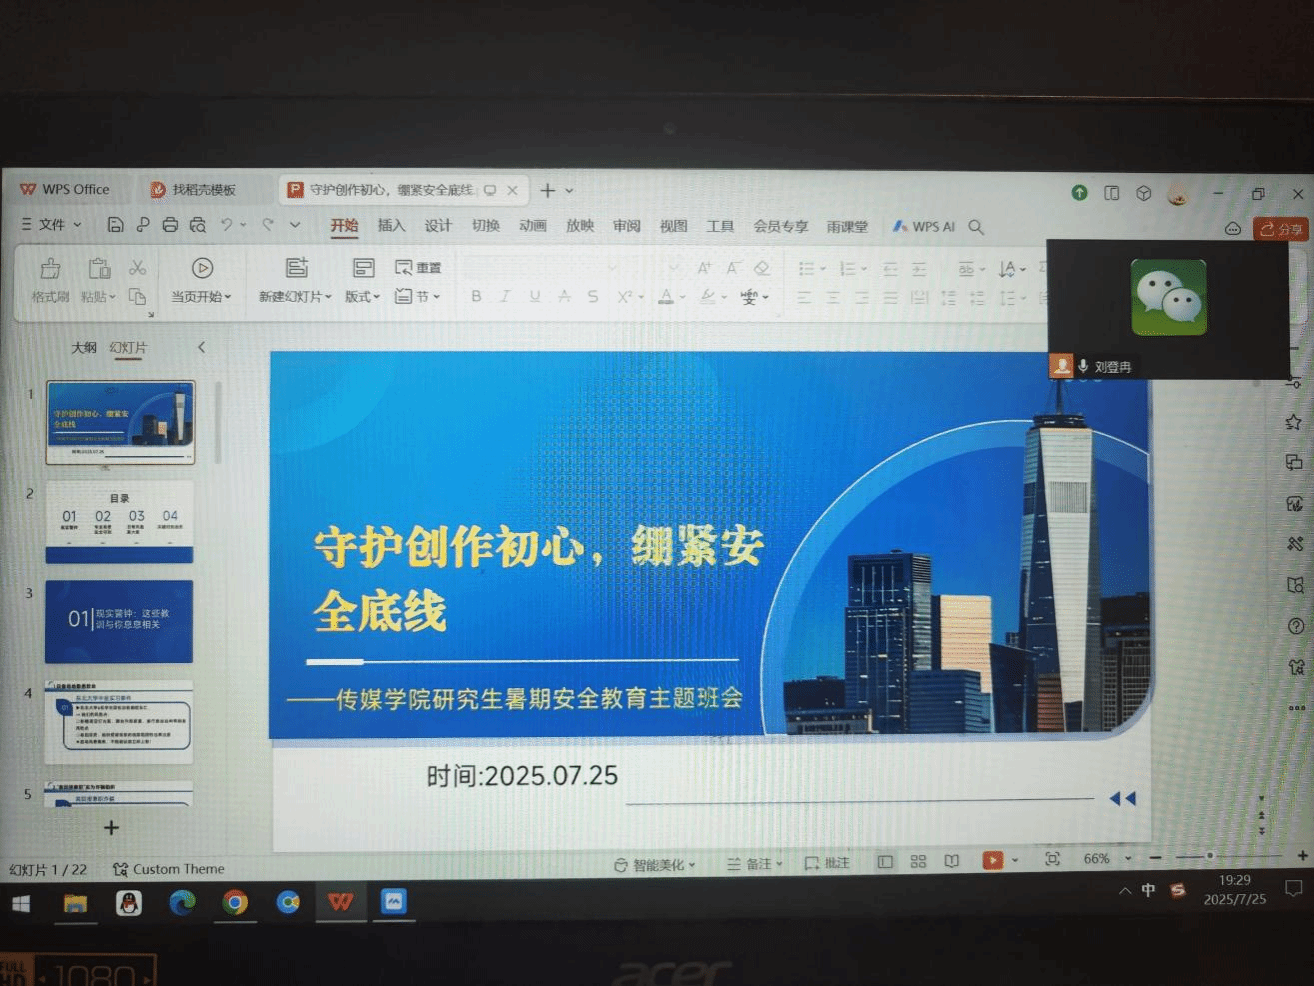Click the 分享 (Share) button
The width and height of the screenshot is (1314, 986).
pyautogui.click(x=1281, y=229)
